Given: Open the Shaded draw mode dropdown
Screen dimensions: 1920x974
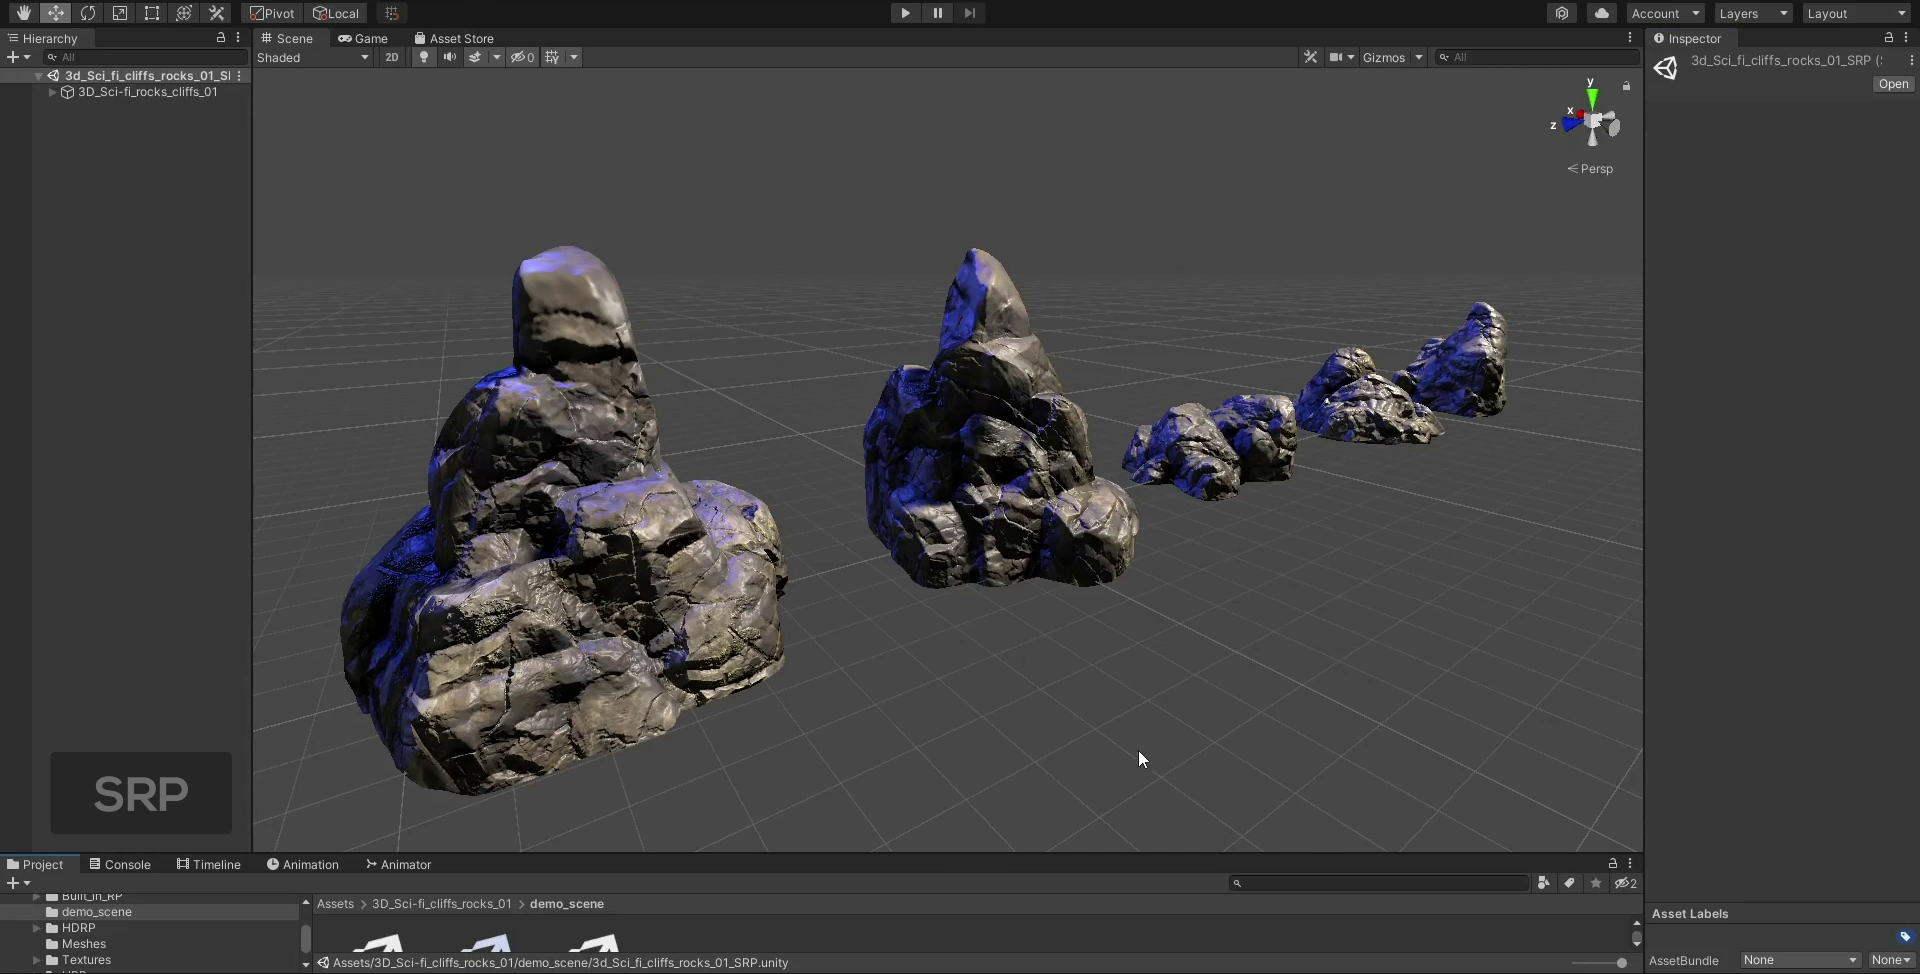Looking at the screenshot, I should click(x=313, y=57).
